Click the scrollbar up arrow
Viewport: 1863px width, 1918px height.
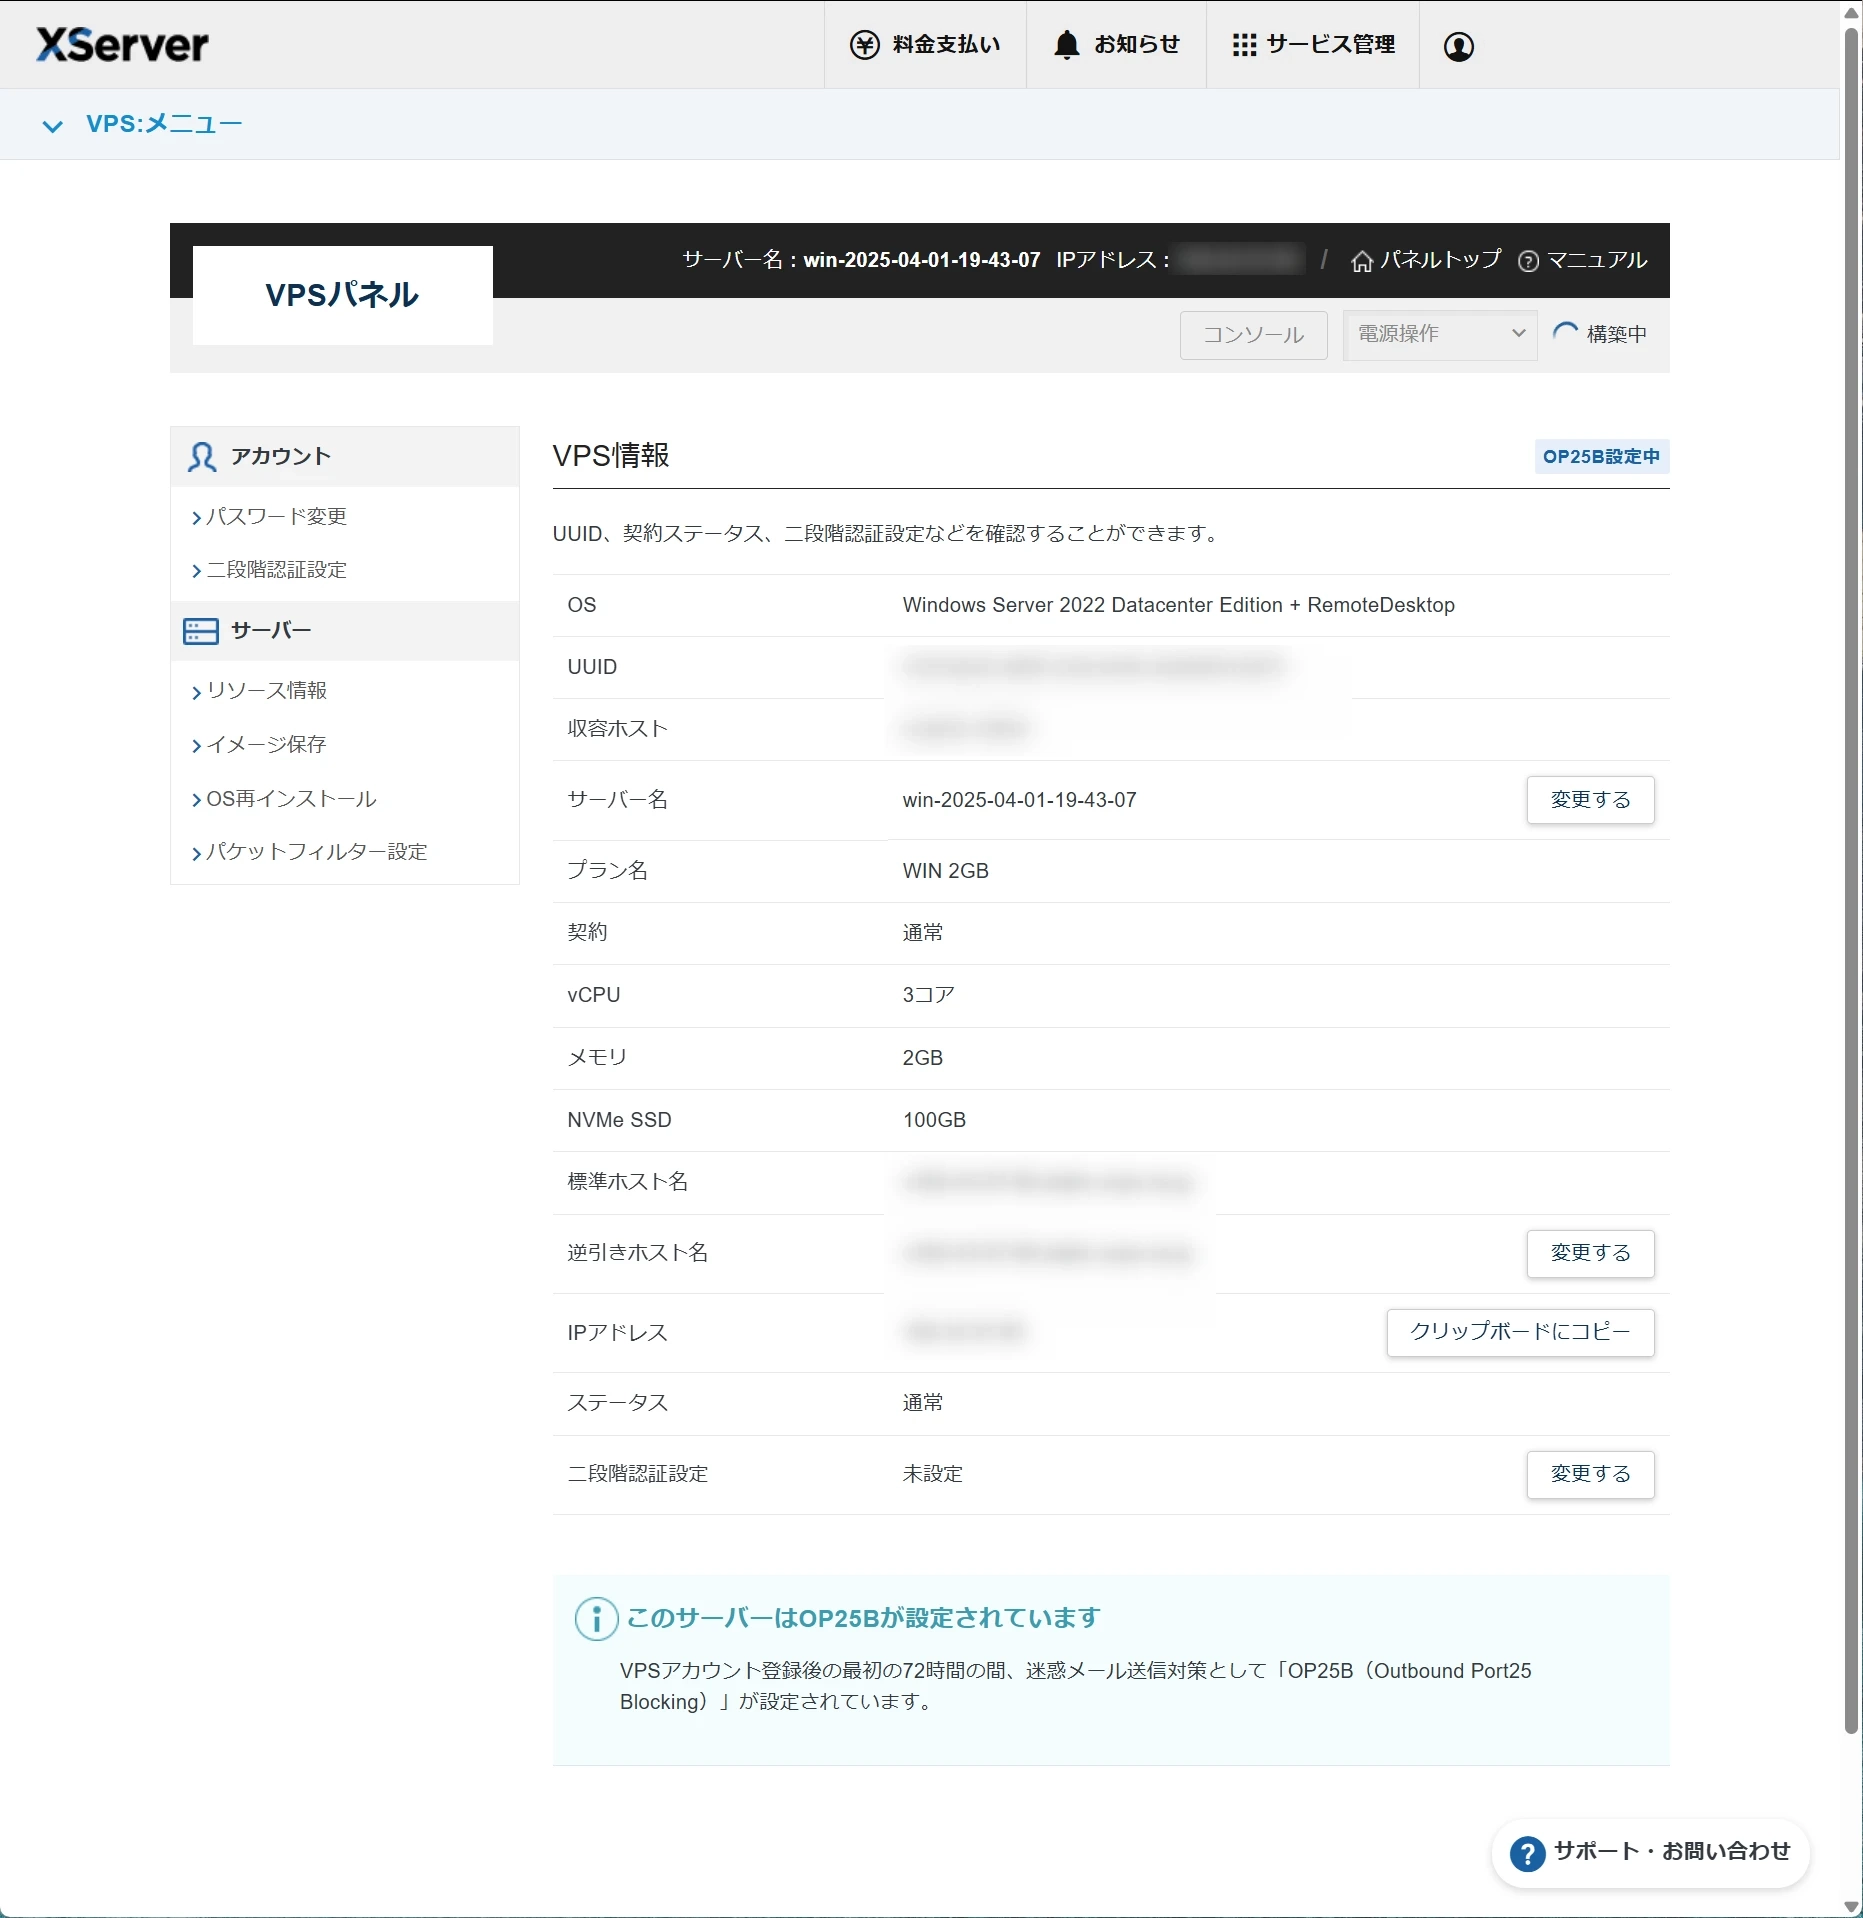(1851, 12)
